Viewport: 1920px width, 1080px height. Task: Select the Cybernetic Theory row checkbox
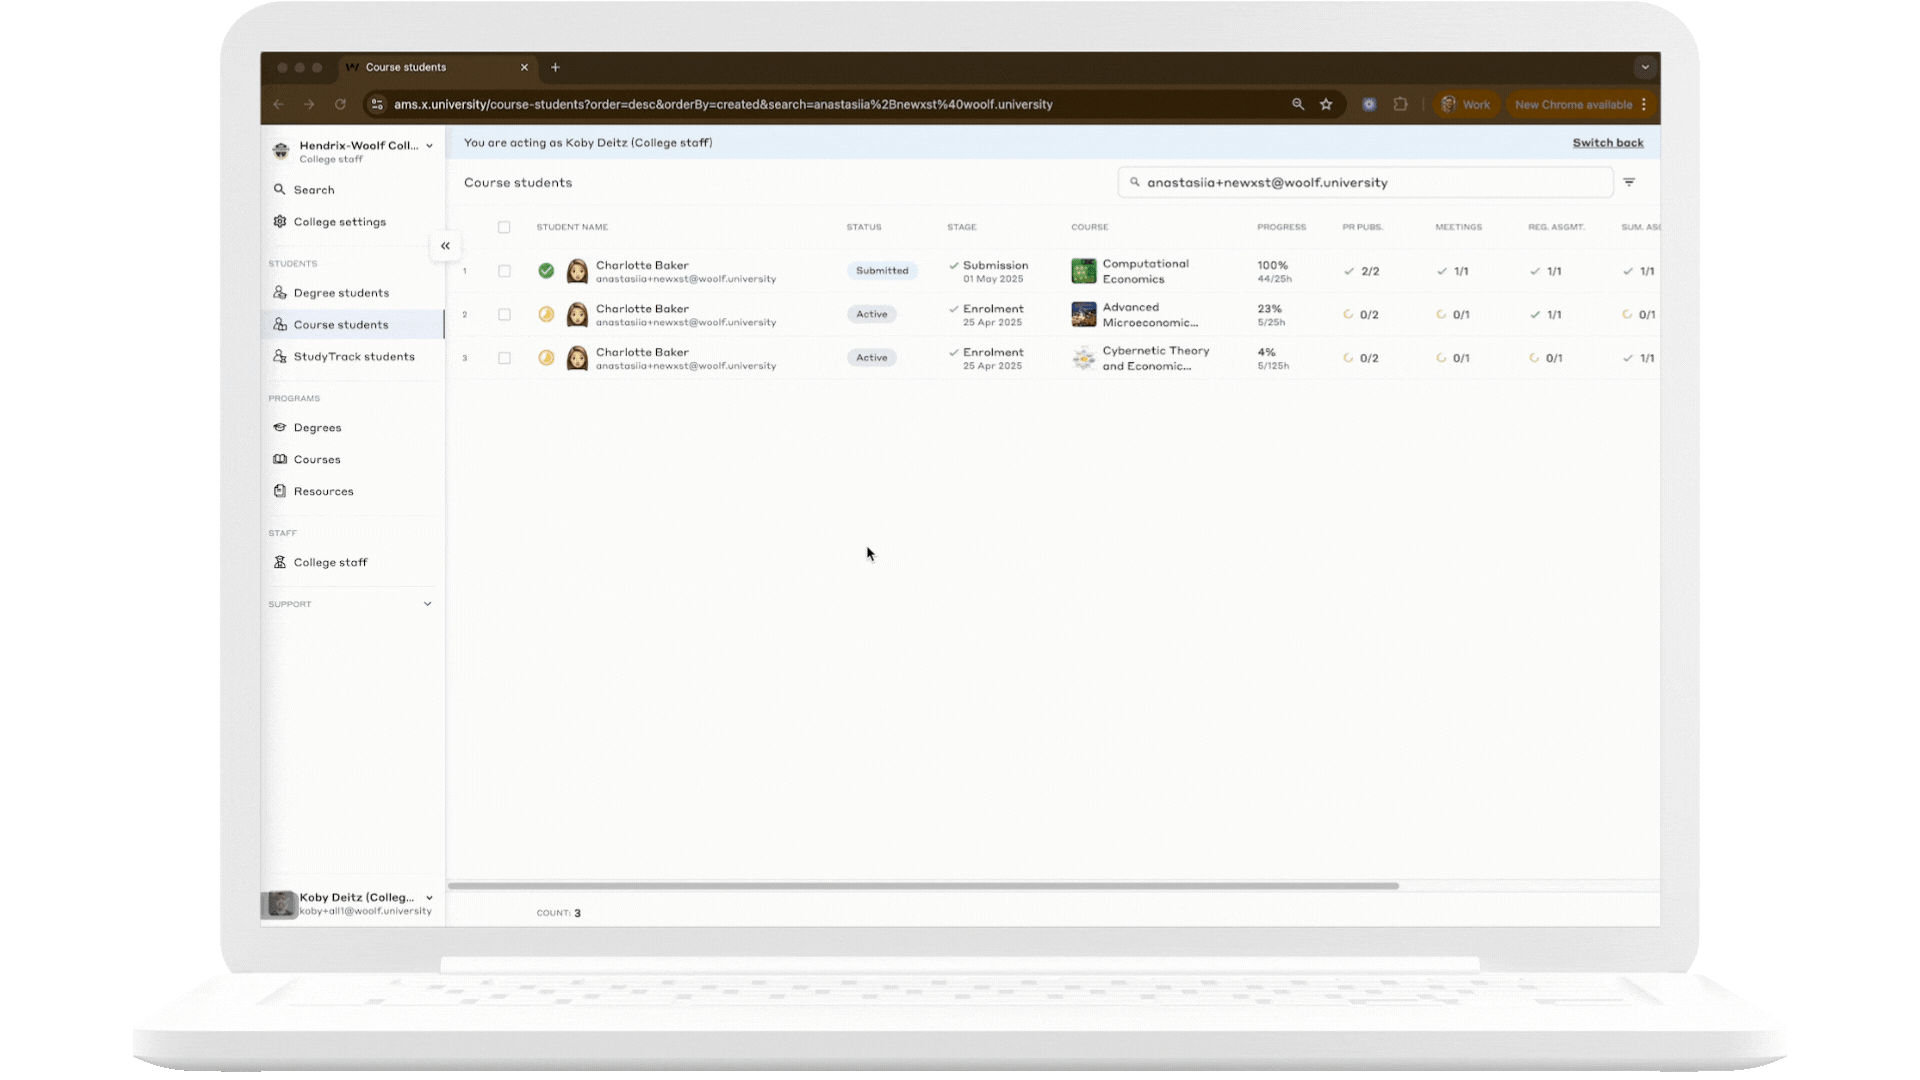point(504,358)
